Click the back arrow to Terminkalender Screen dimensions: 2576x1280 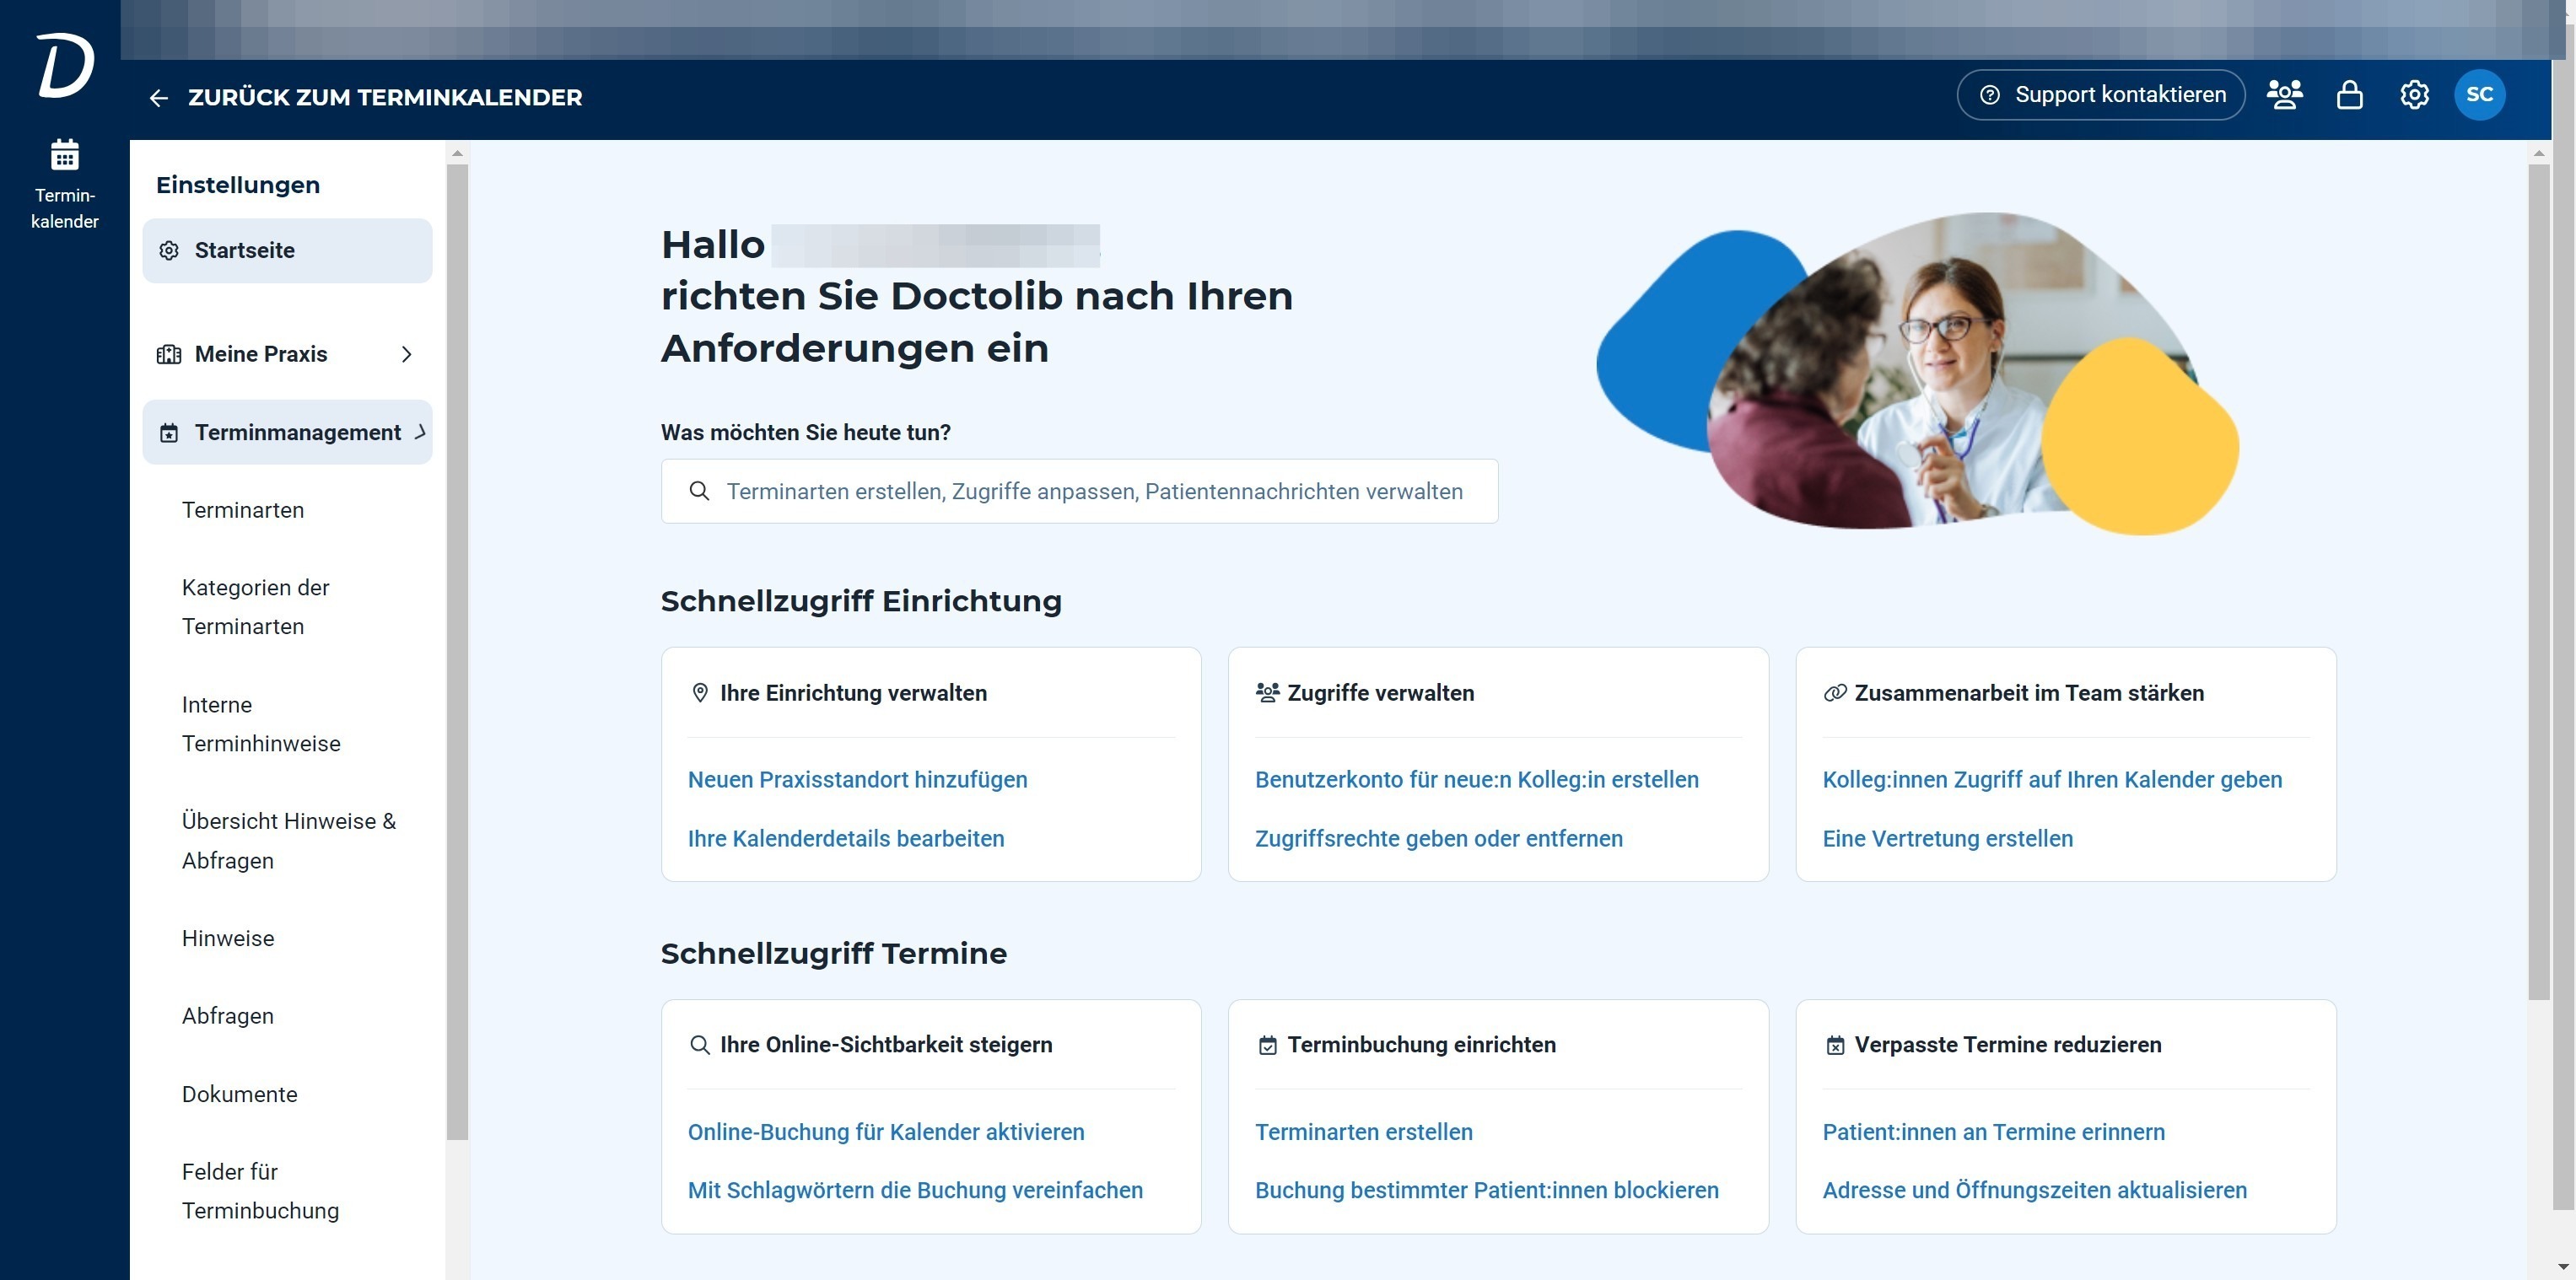159,98
